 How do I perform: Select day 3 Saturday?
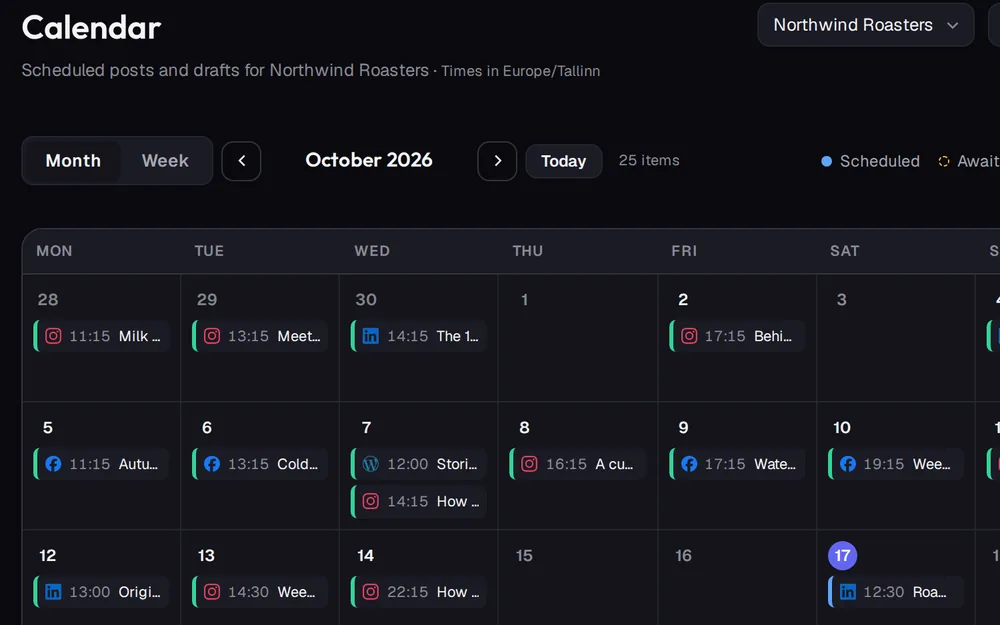coord(842,300)
